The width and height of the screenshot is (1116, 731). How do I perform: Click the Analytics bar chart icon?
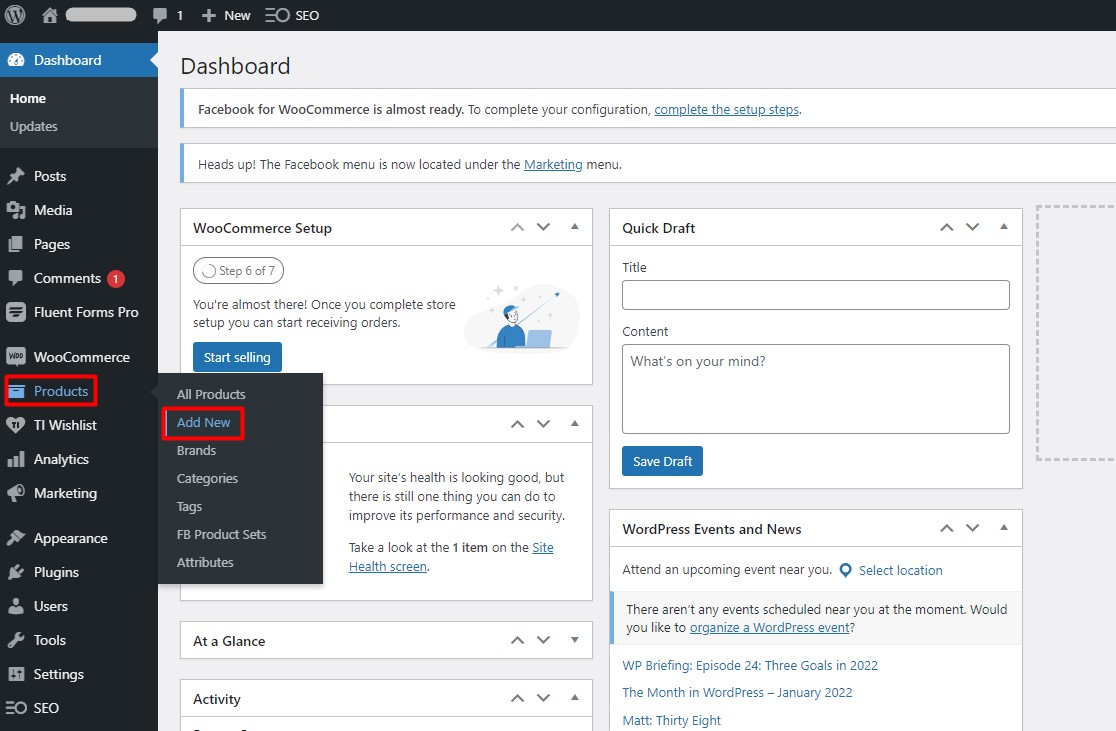pos(16,459)
